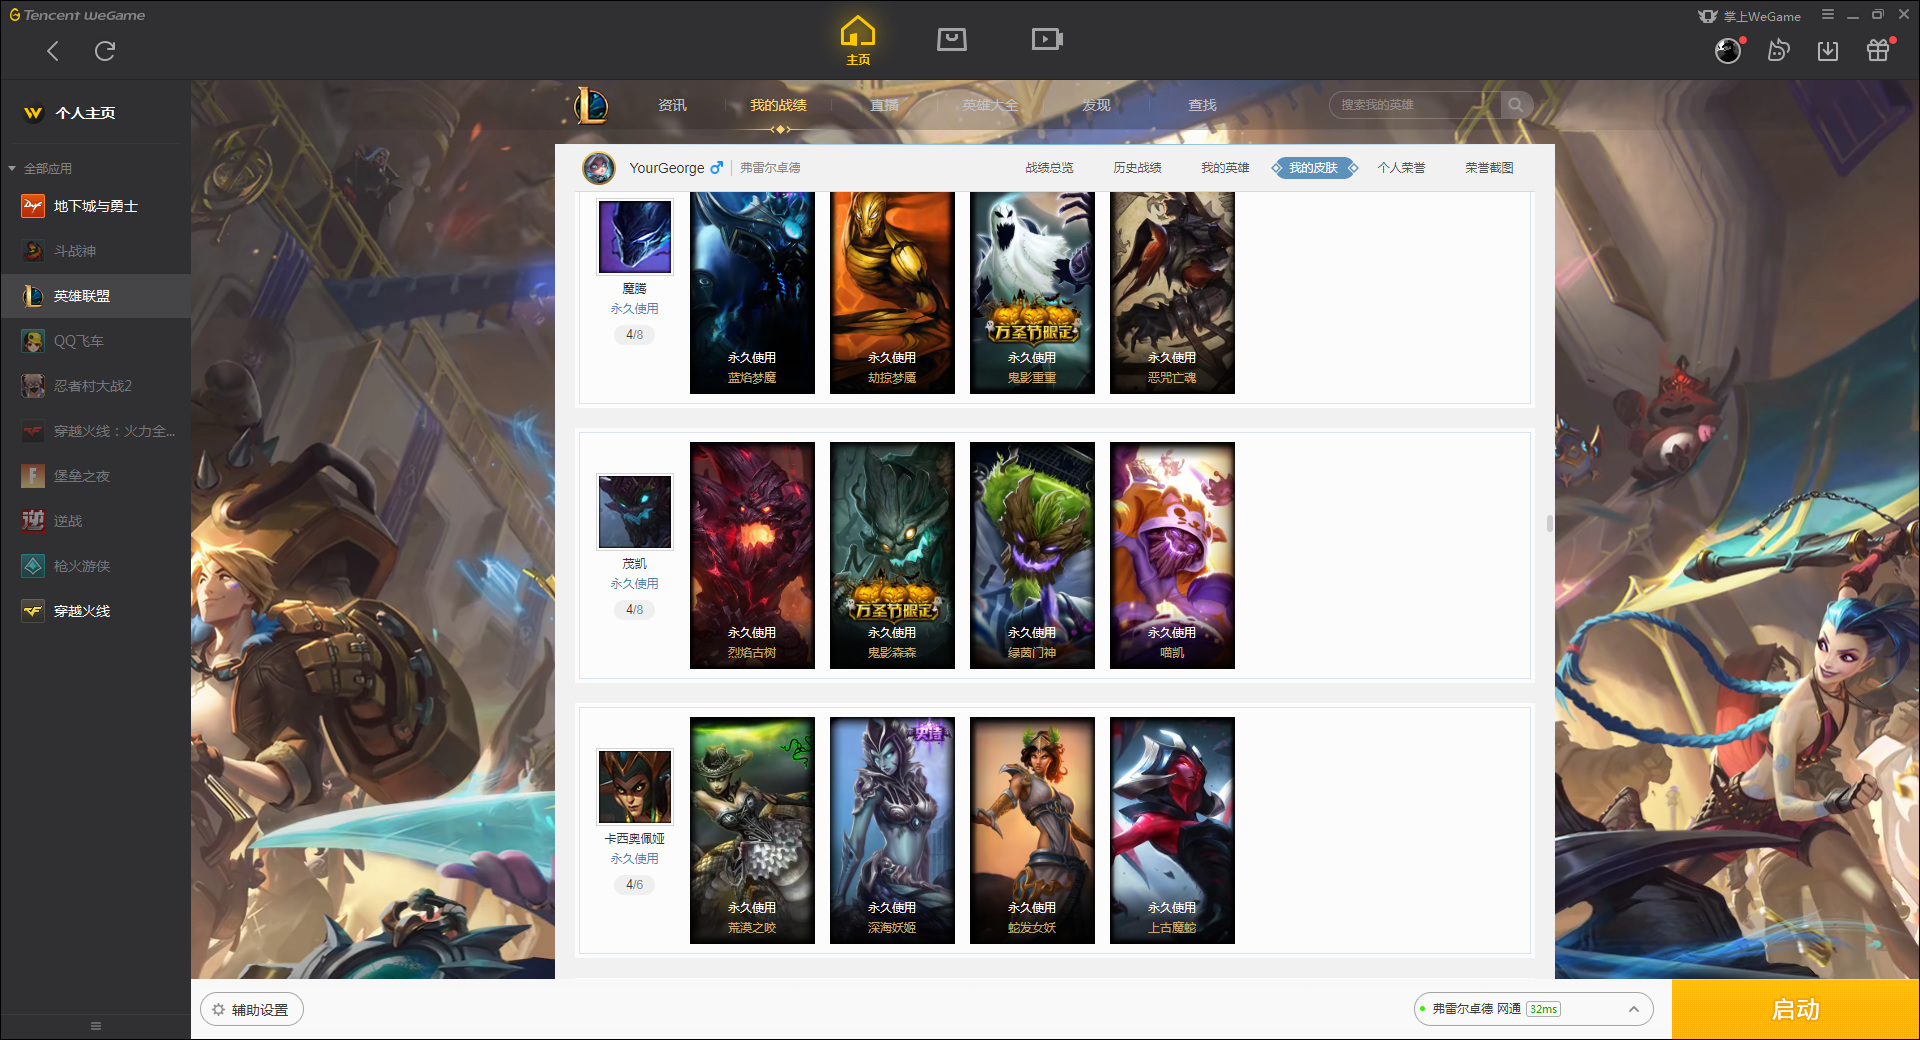
Task: Go to the 主页 home icon
Action: pos(857,40)
